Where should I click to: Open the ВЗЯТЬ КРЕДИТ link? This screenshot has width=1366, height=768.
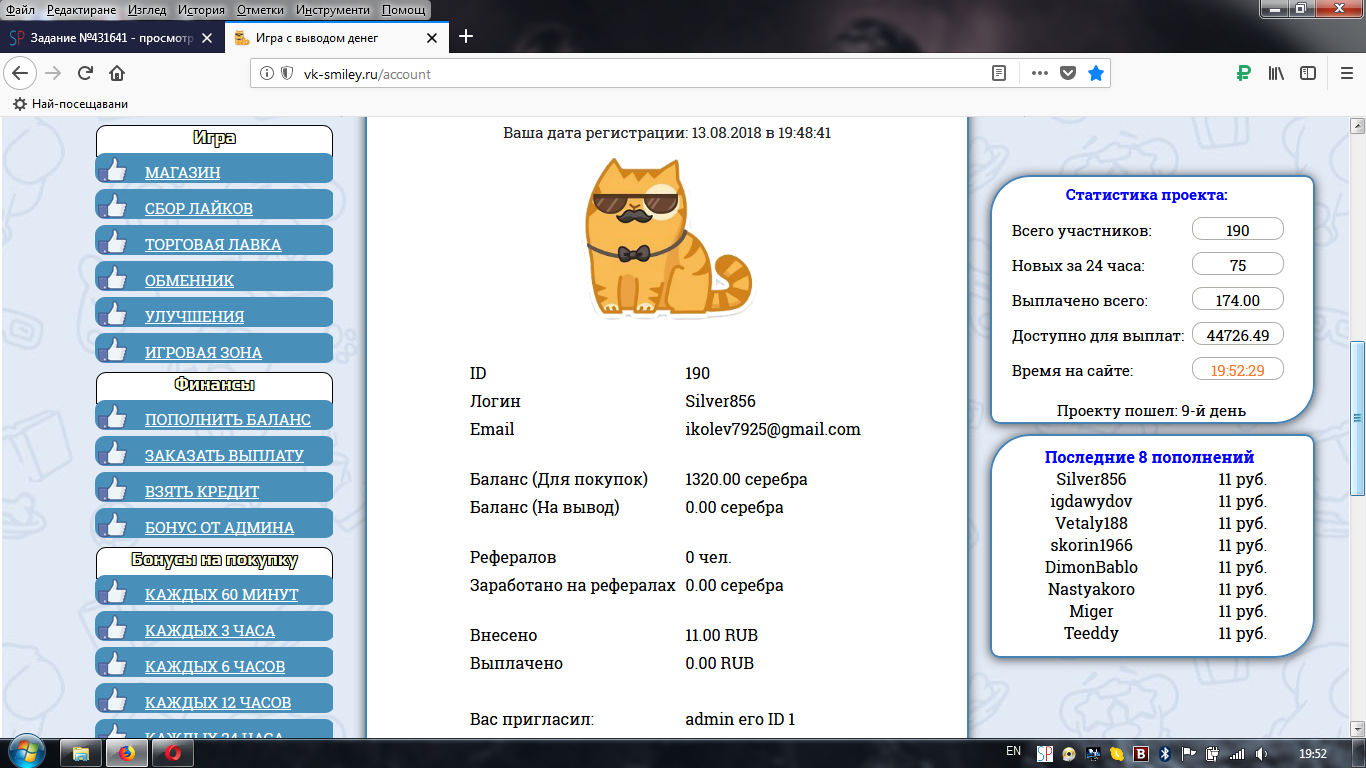[202, 491]
